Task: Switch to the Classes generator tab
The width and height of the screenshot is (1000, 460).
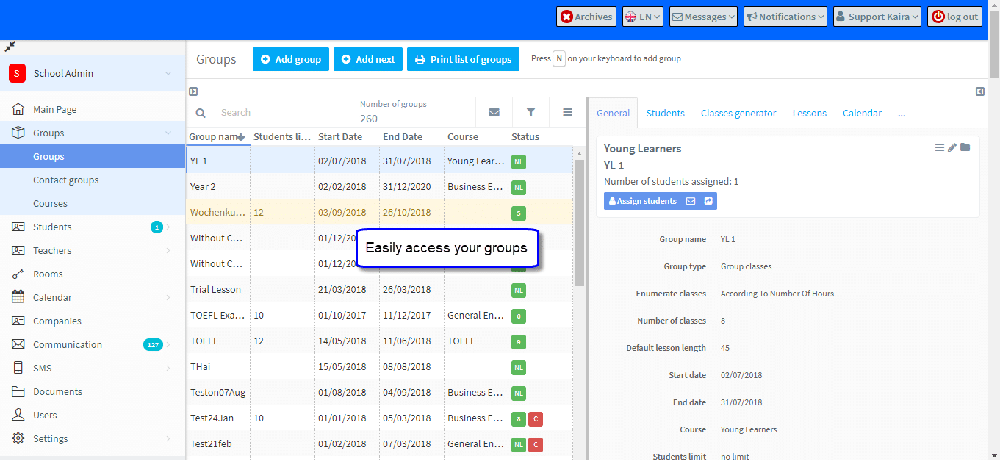Action: pyautogui.click(x=739, y=113)
